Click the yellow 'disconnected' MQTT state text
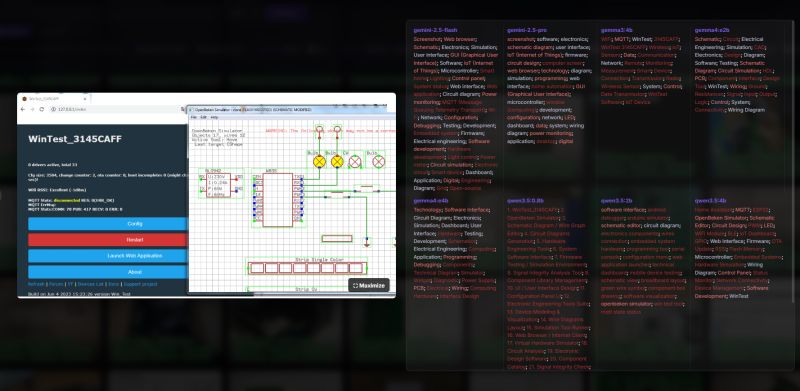Image resolution: width=800 pixels, height=391 pixels. pyautogui.click(x=66, y=200)
